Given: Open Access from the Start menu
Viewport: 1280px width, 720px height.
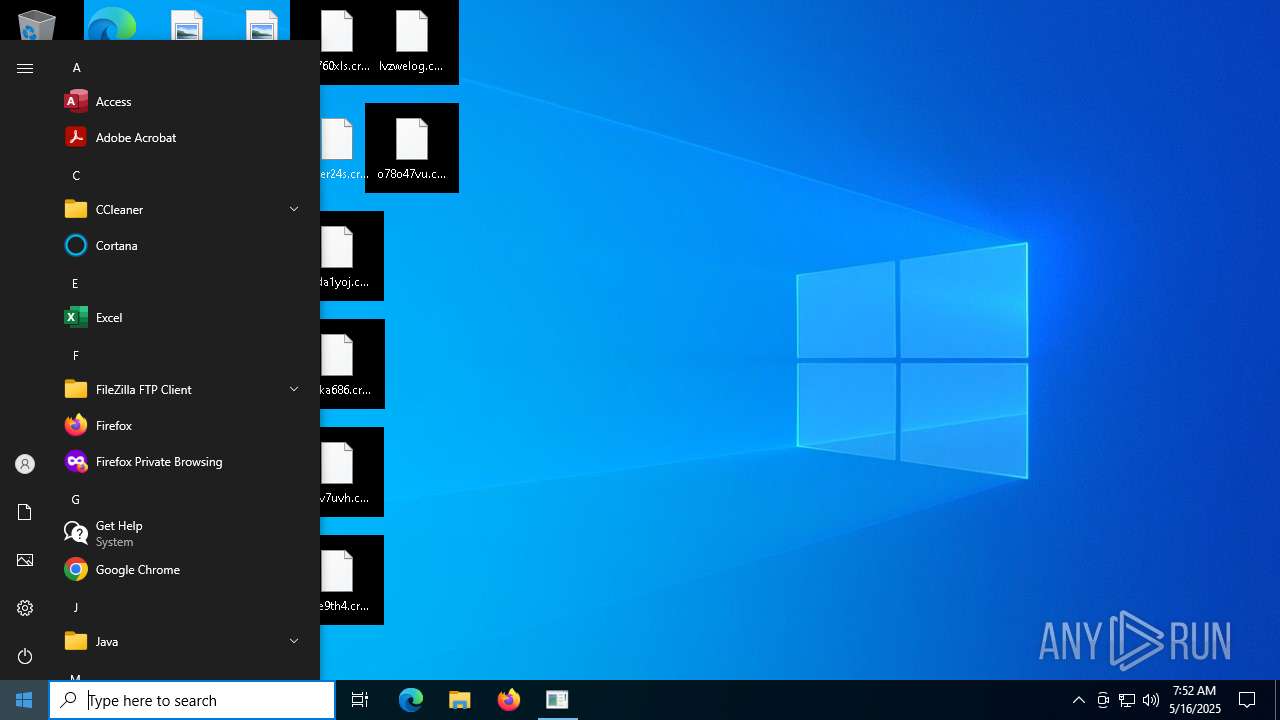Looking at the screenshot, I should (x=184, y=102).
